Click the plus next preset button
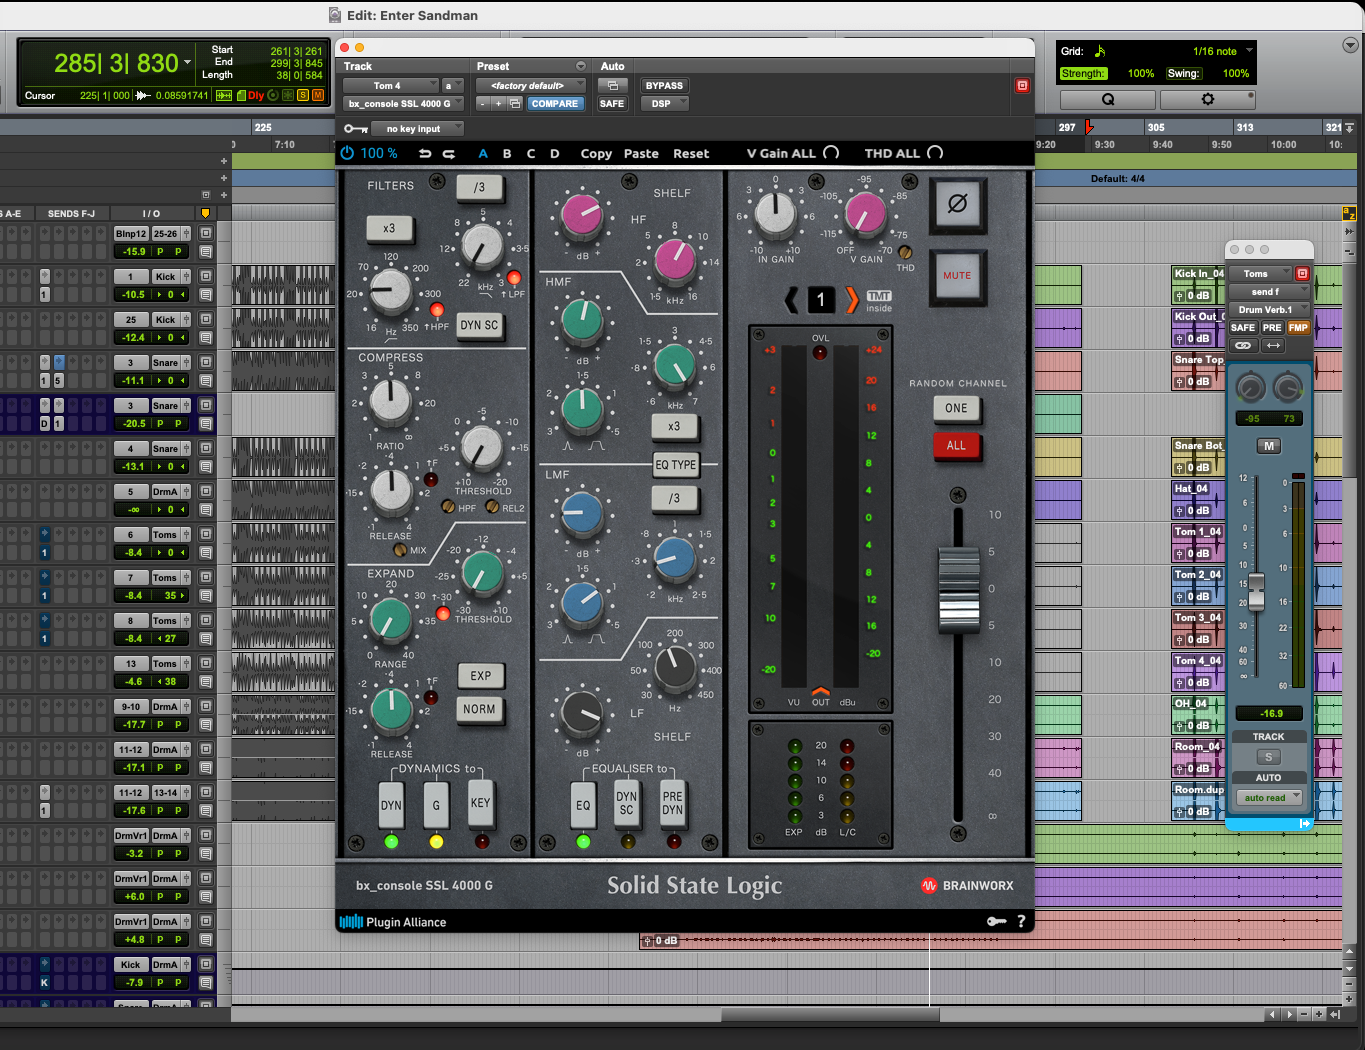 [x=499, y=104]
